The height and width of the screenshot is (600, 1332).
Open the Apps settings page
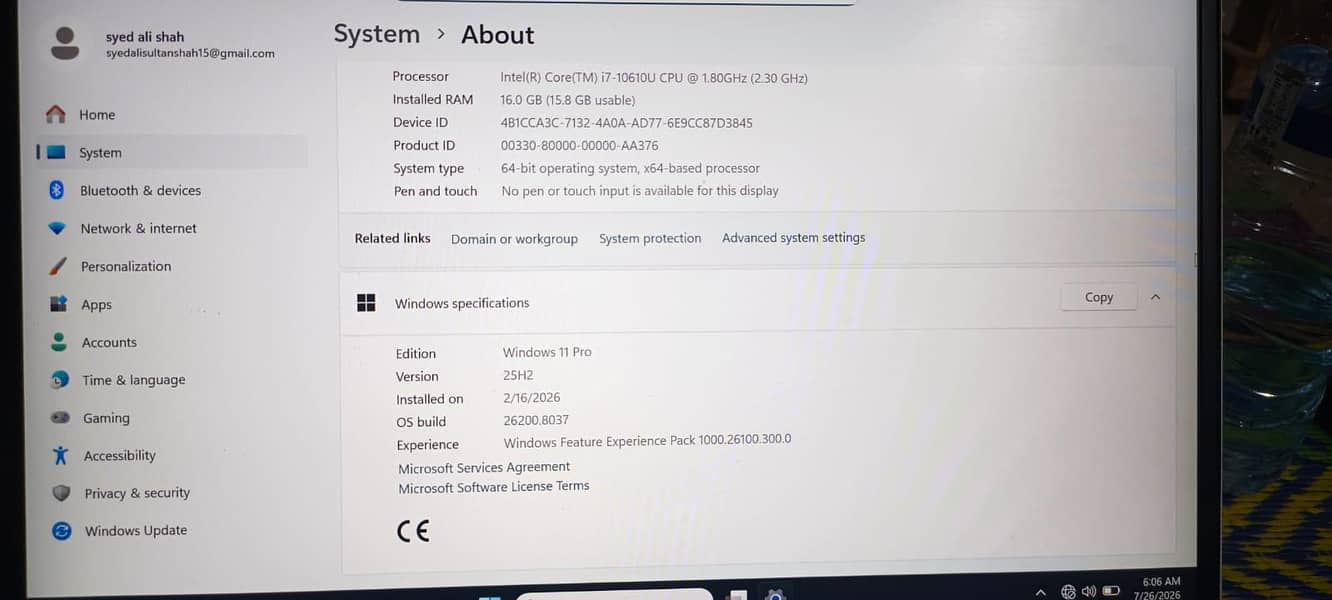click(96, 305)
